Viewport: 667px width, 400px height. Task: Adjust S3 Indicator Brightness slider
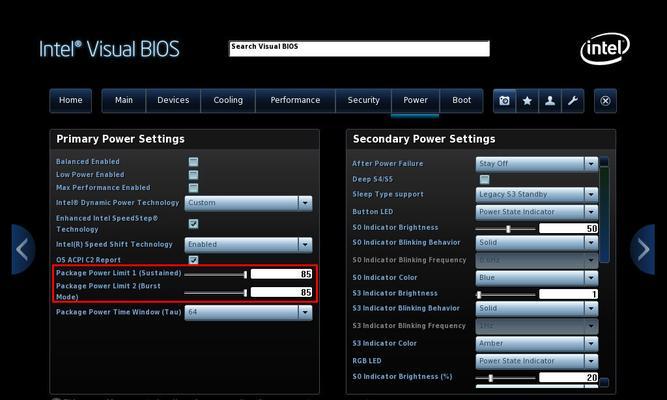[x=505, y=294]
